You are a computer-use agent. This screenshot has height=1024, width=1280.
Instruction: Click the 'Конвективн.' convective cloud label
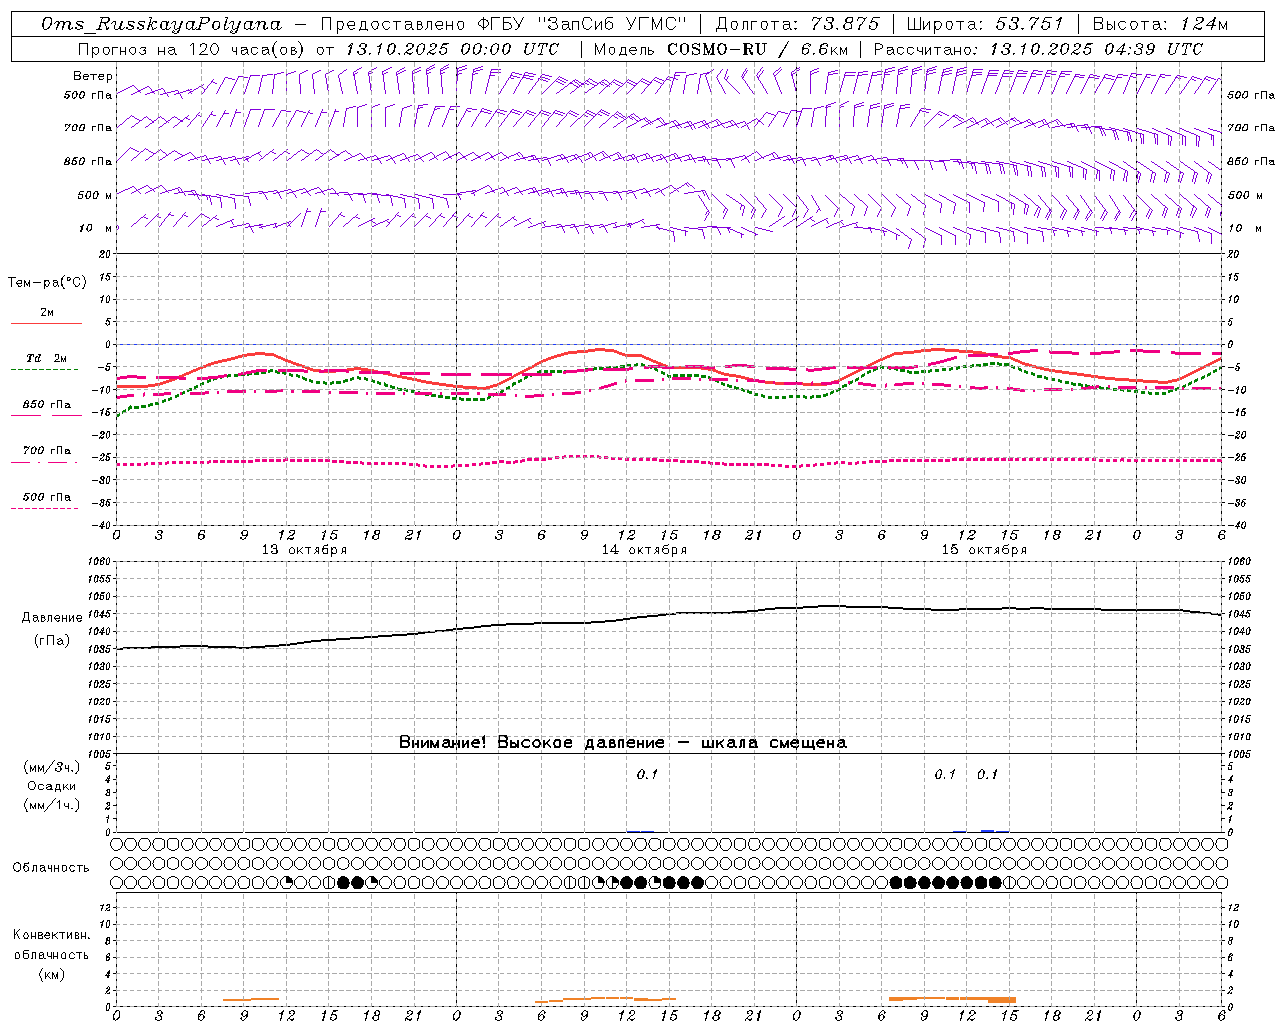point(51,935)
